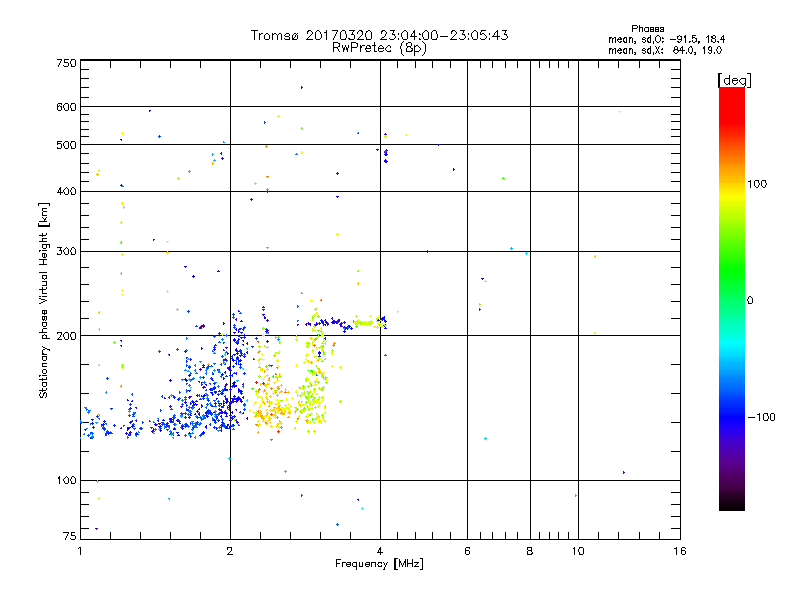Click the x-axis tick label '4'
Viewport: 800px width, 600px height.
coord(380,551)
